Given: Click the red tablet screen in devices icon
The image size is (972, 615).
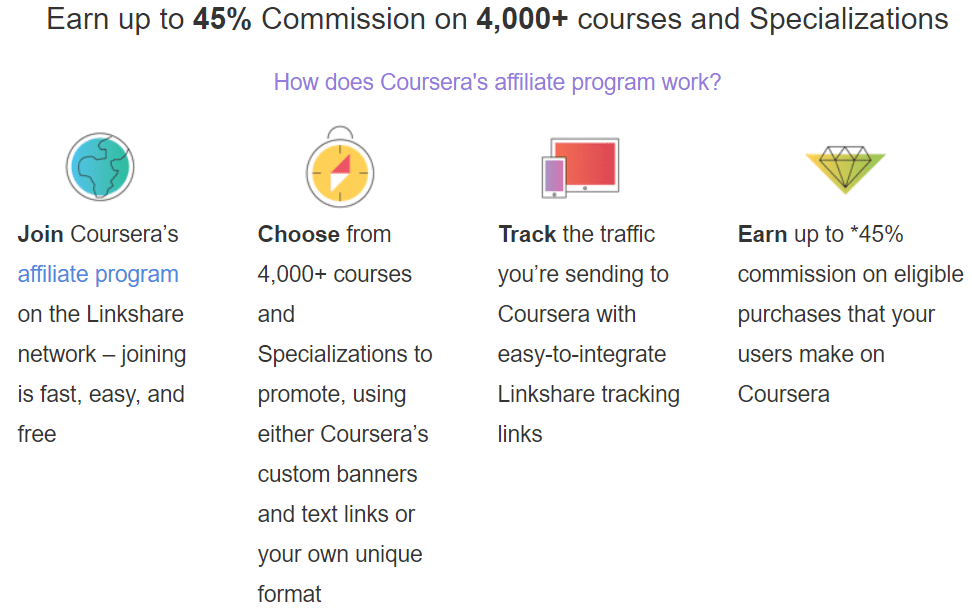Looking at the screenshot, I should tap(585, 164).
